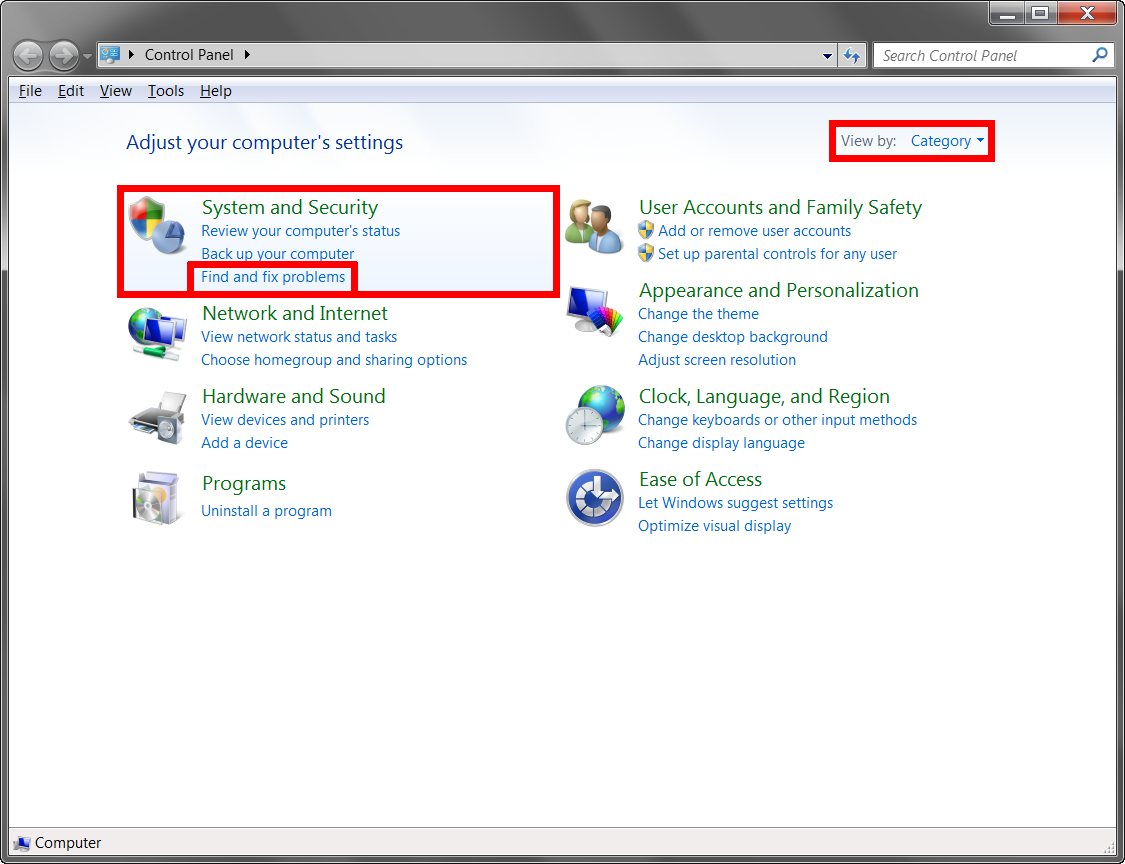This screenshot has height=864, width=1125.
Task: Open the Programs disc box icon
Action: (158, 497)
